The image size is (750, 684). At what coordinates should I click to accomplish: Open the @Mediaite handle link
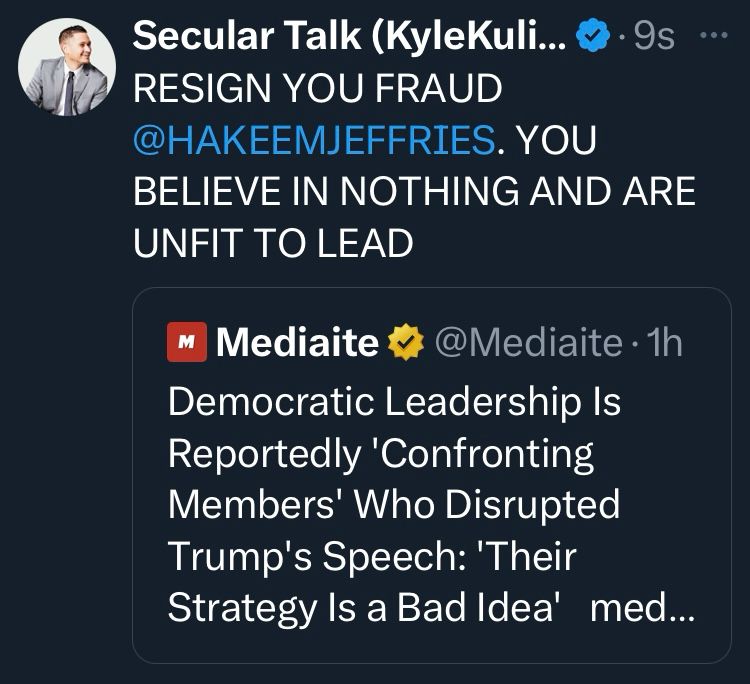(527, 344)
